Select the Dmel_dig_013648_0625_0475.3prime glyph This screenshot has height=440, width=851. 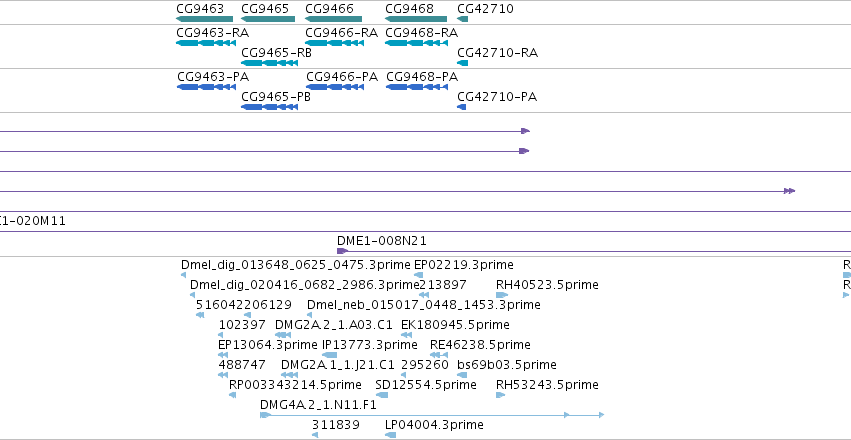(183, 275)
